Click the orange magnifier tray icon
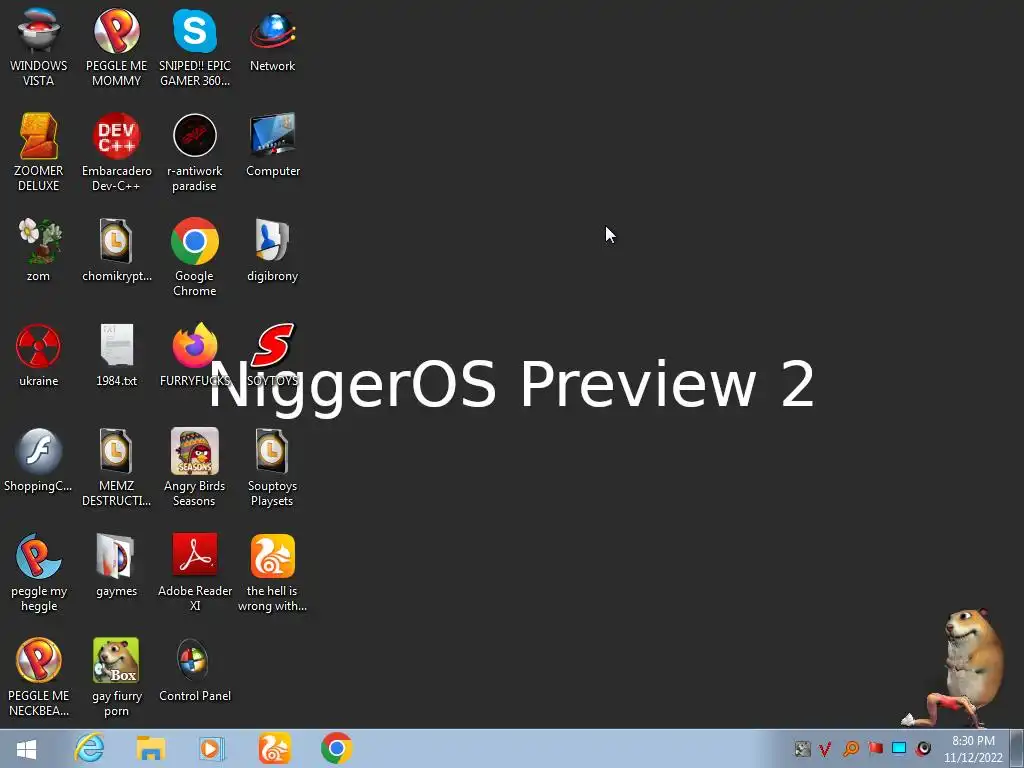Screen dimensions: 1024x768 (850, 748)
